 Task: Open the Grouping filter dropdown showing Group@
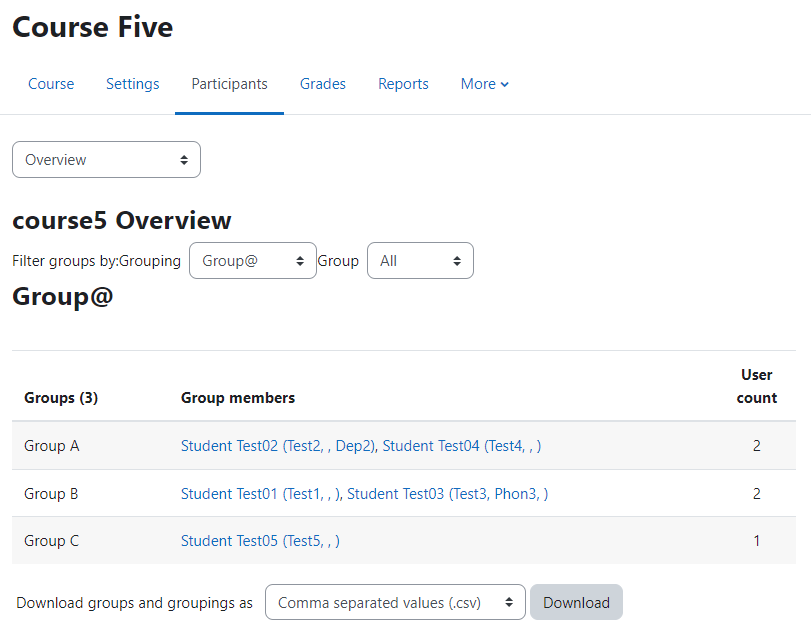(x=253, y=261)
